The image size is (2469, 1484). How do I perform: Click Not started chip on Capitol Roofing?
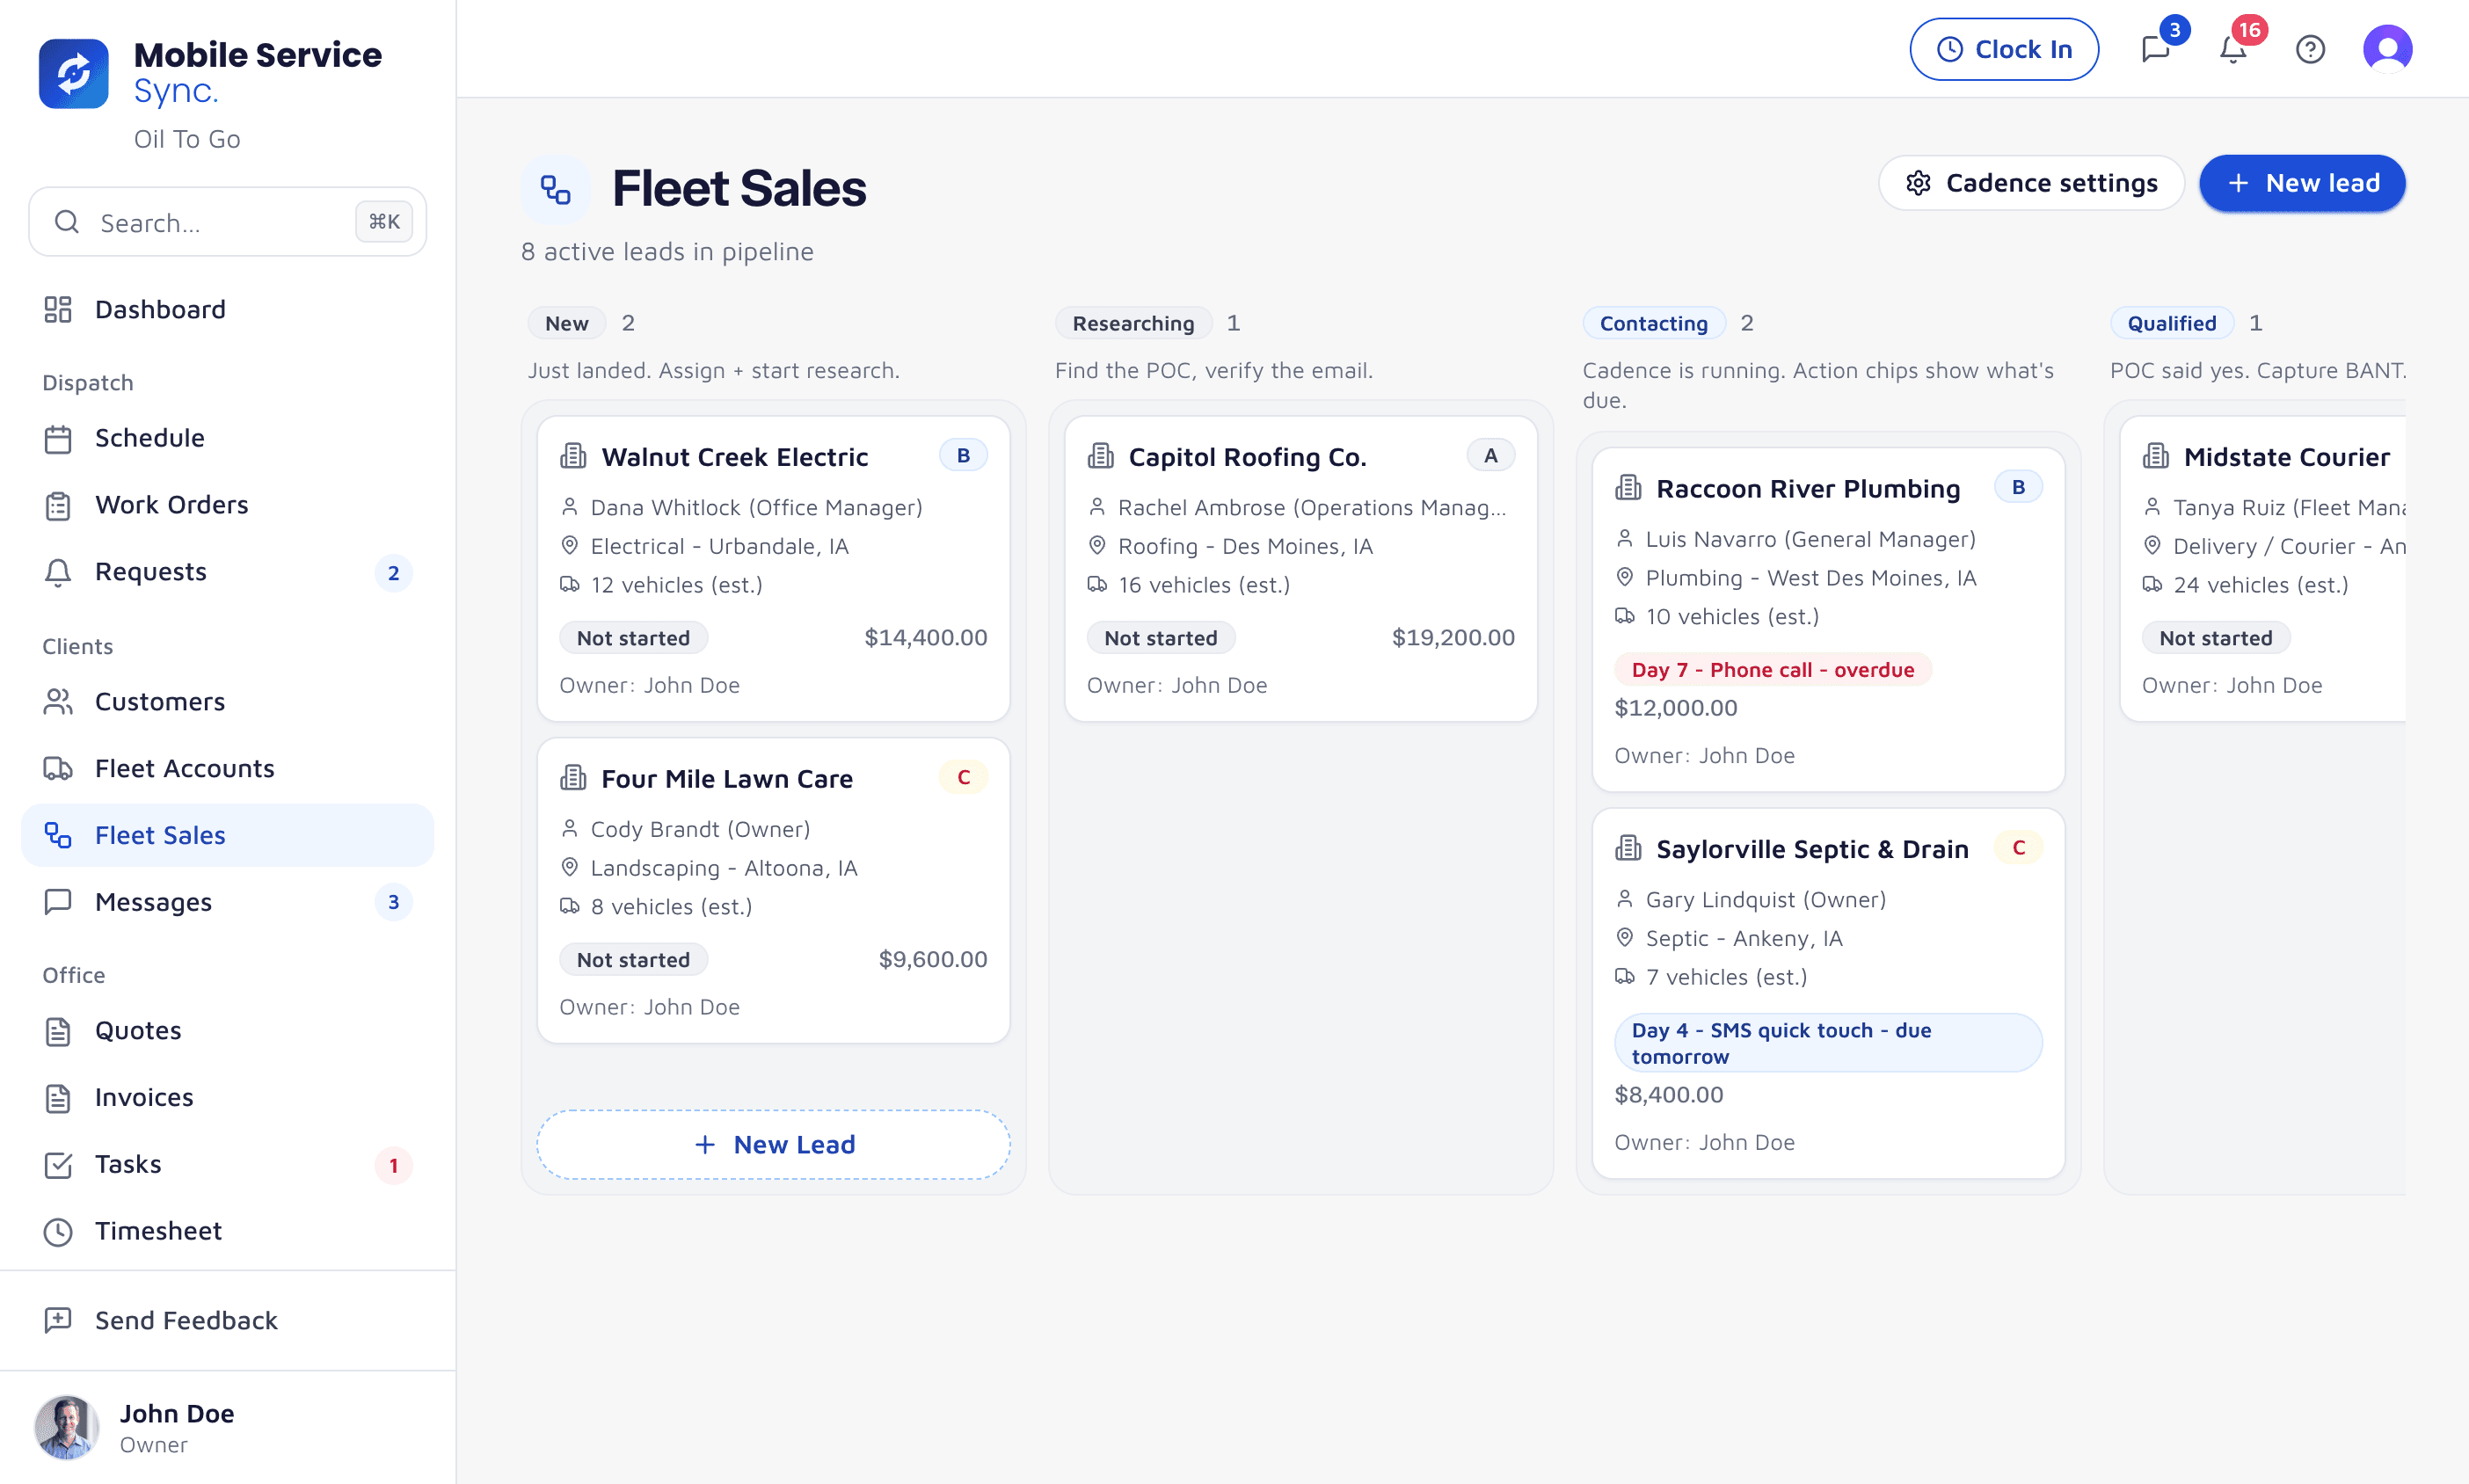(x=1160, y=638)
